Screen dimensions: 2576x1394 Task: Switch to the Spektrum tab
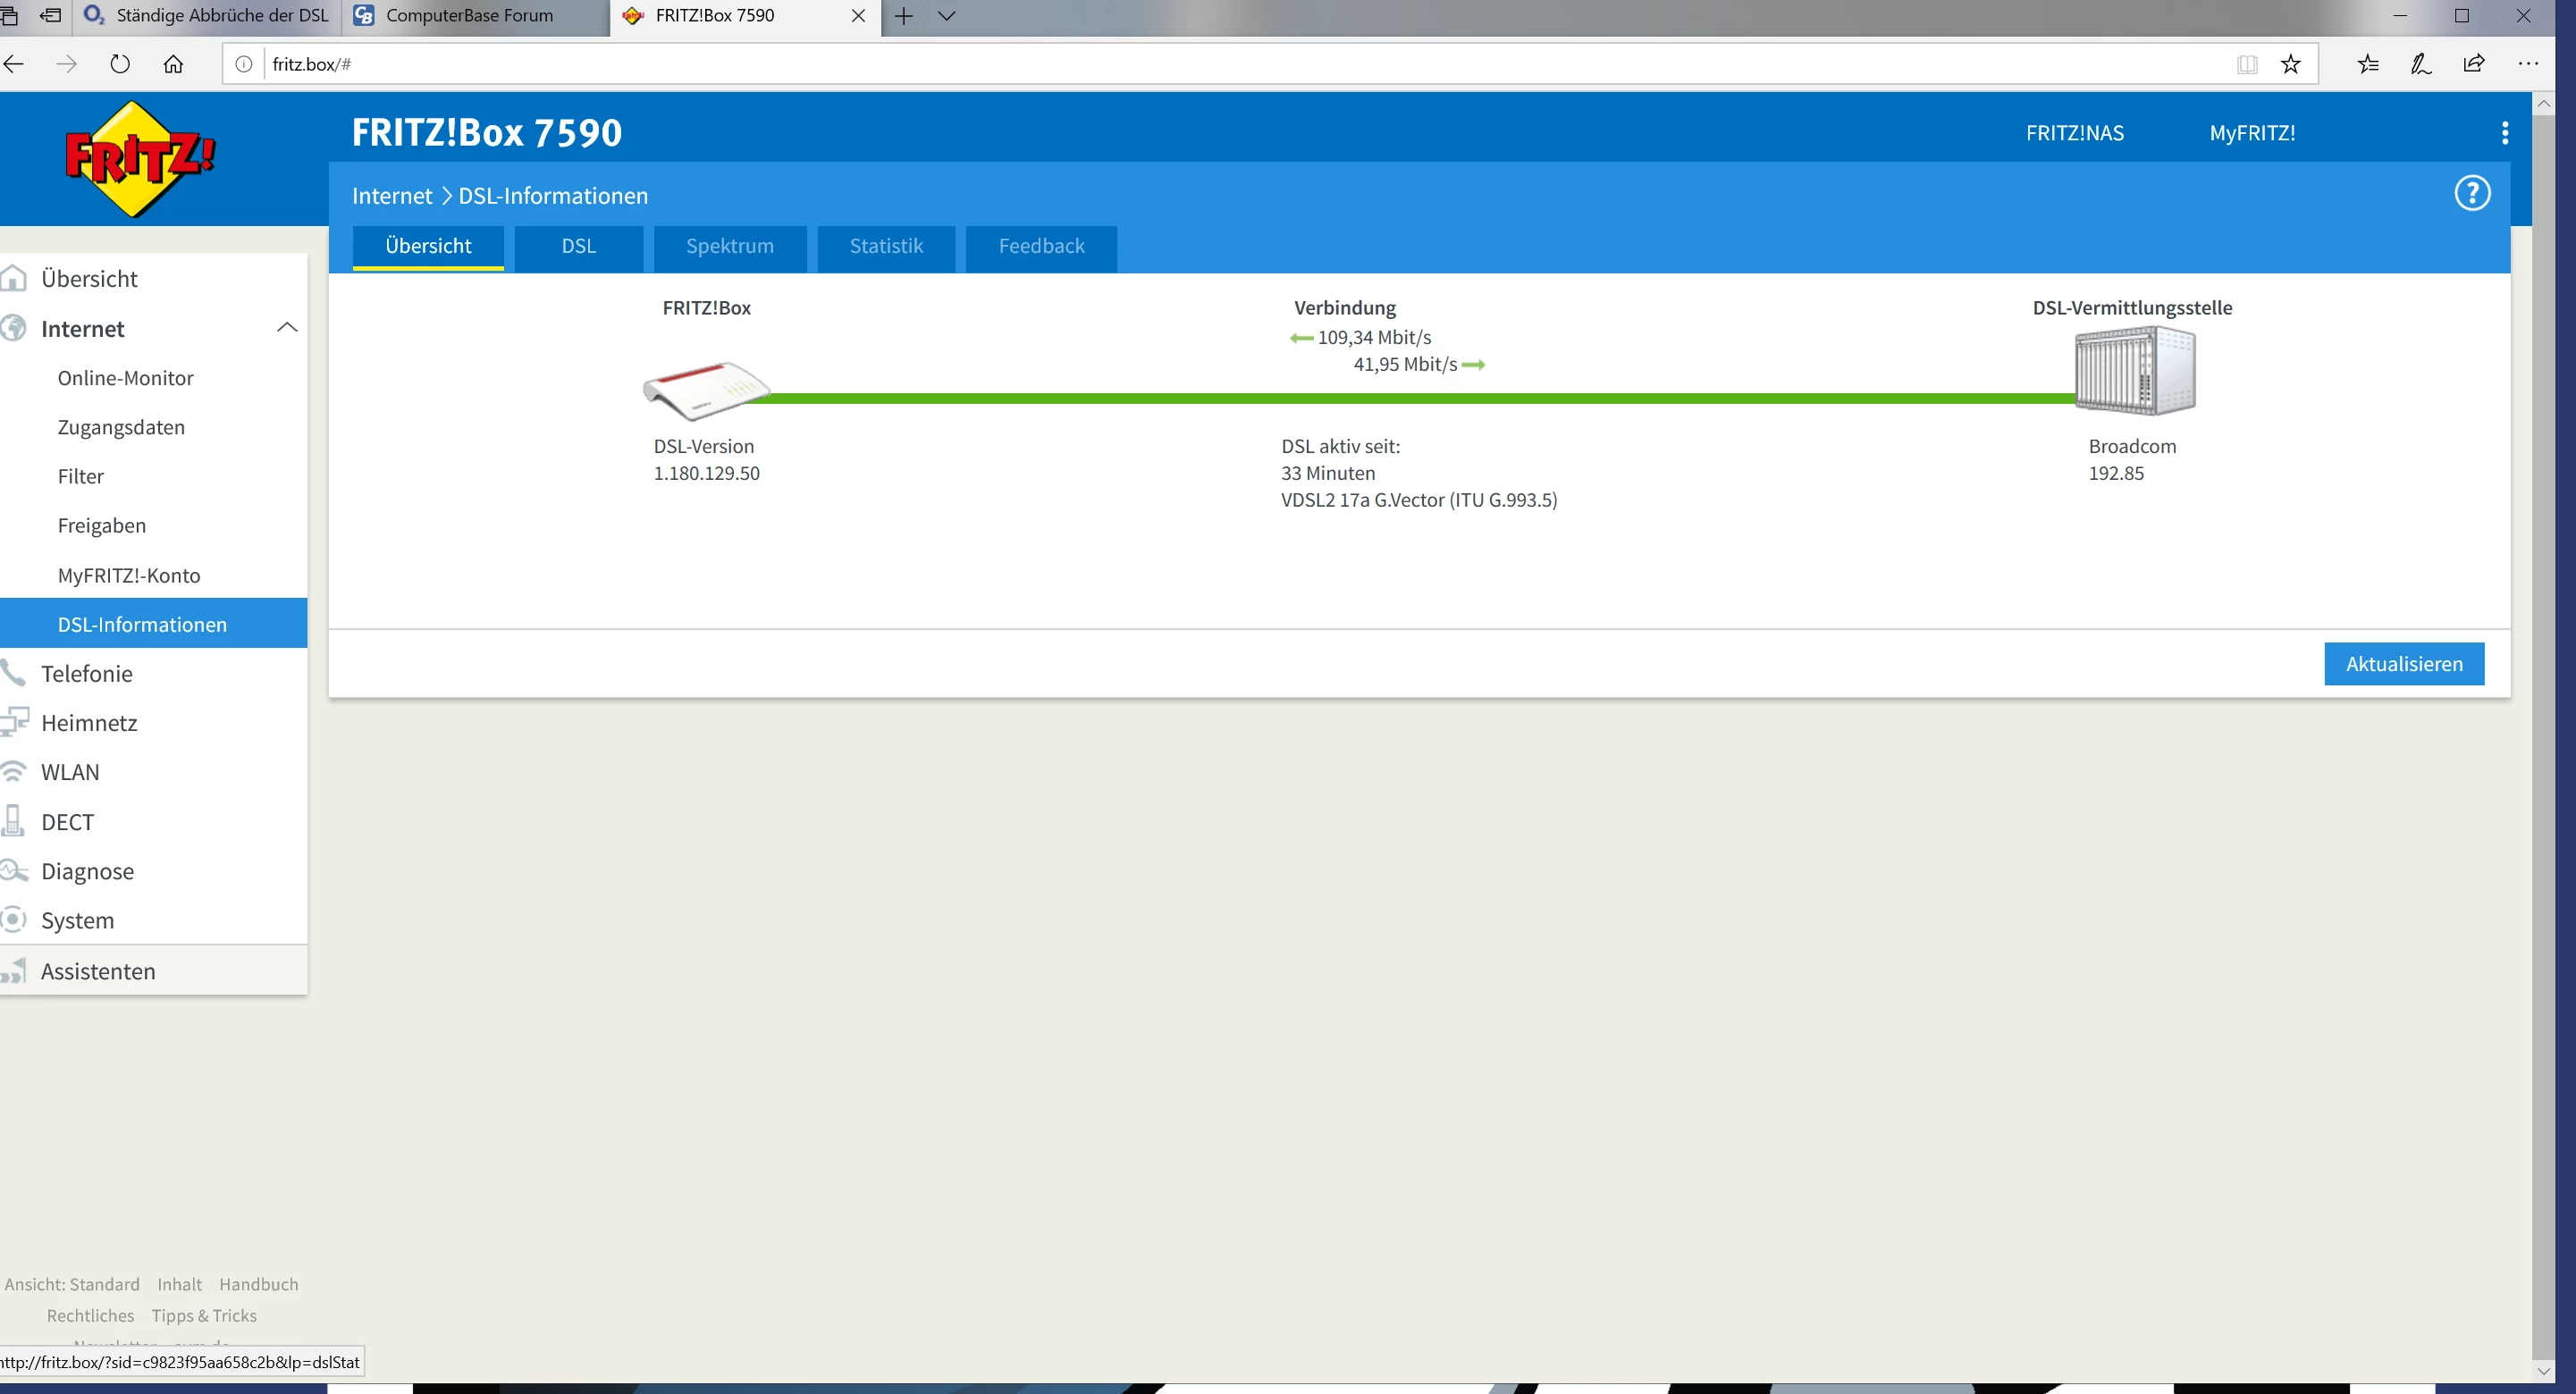[729, 246]
